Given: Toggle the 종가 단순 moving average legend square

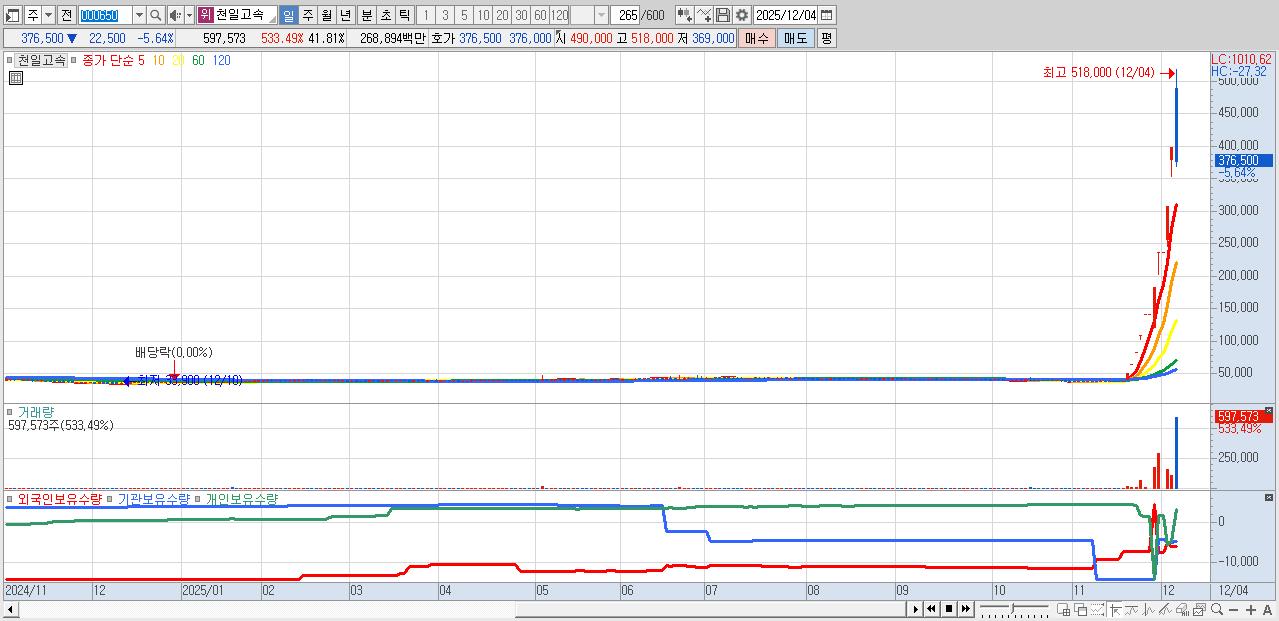Looking at the screenshot, I should [74, 60].
